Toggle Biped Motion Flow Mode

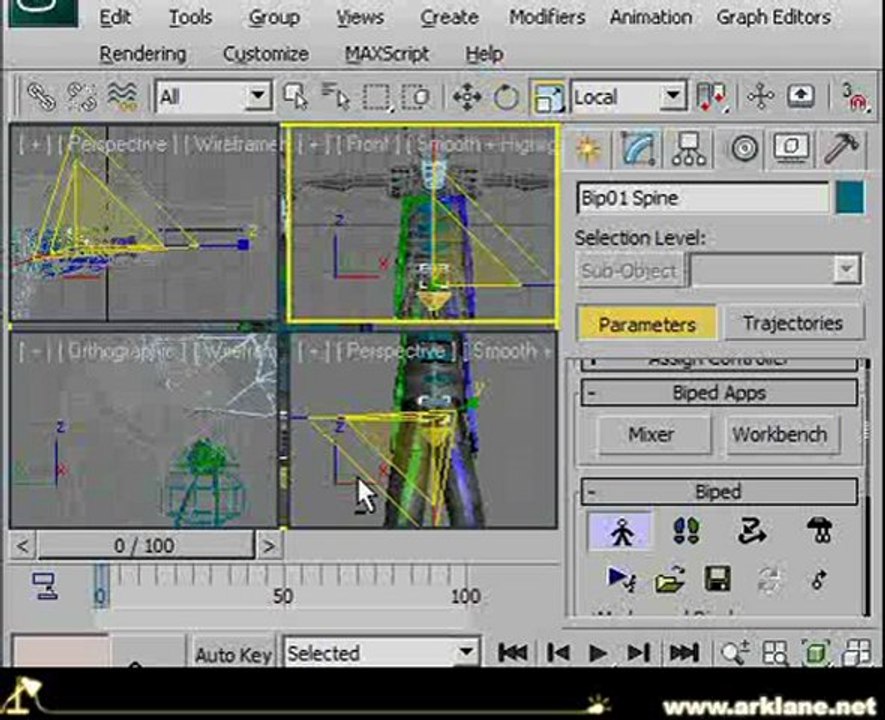[752, 531]
